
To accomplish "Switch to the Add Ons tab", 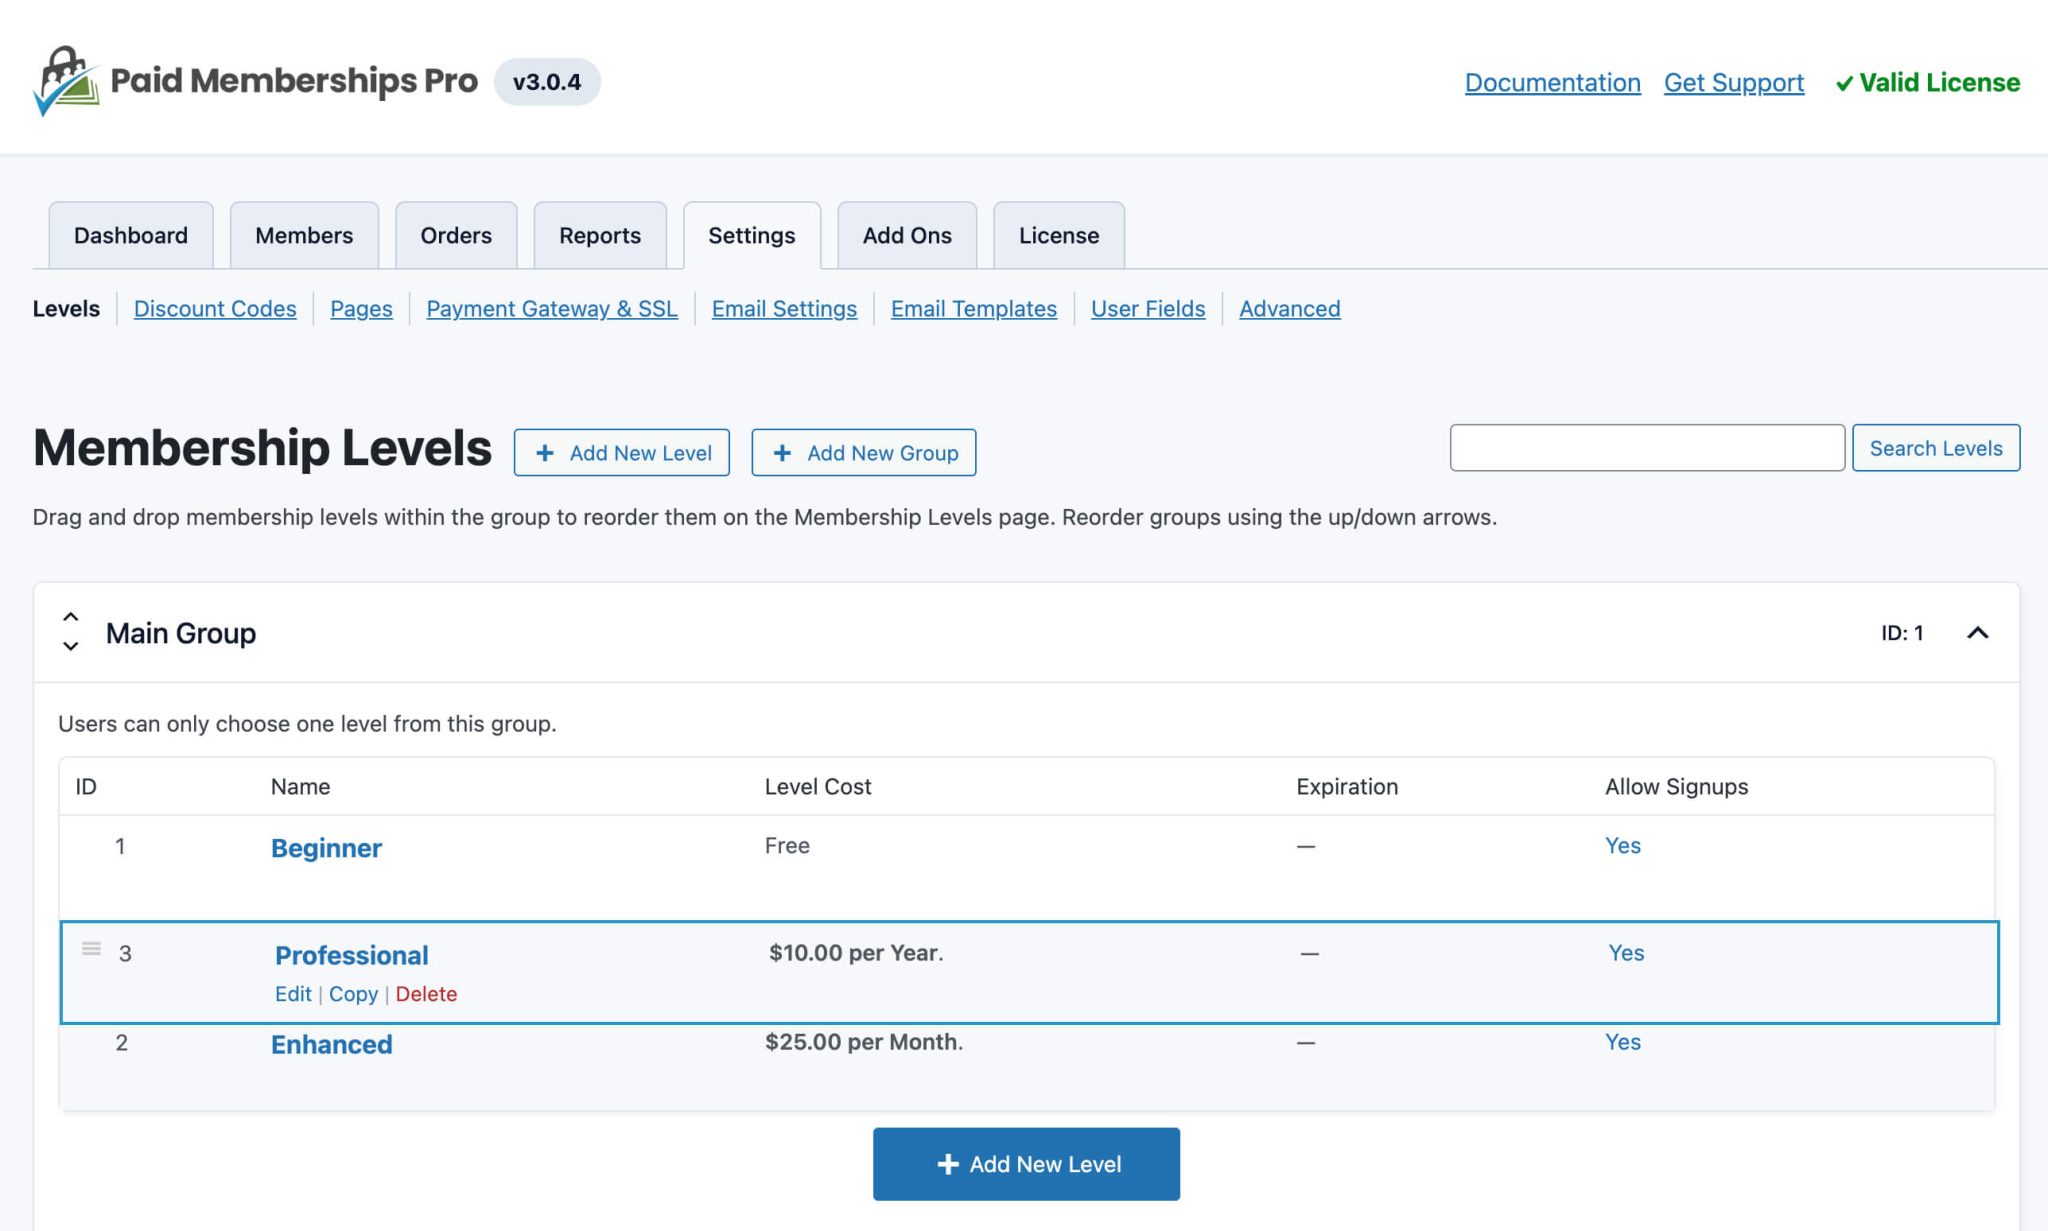I will (x=906, y=235).
